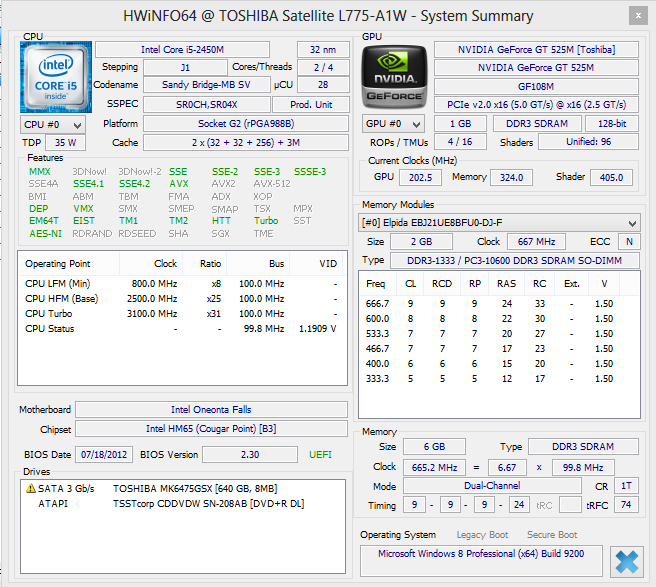Click the module clock 667 MHz field
The height and width of the screenshot is (587, 656).
point(536,241)
